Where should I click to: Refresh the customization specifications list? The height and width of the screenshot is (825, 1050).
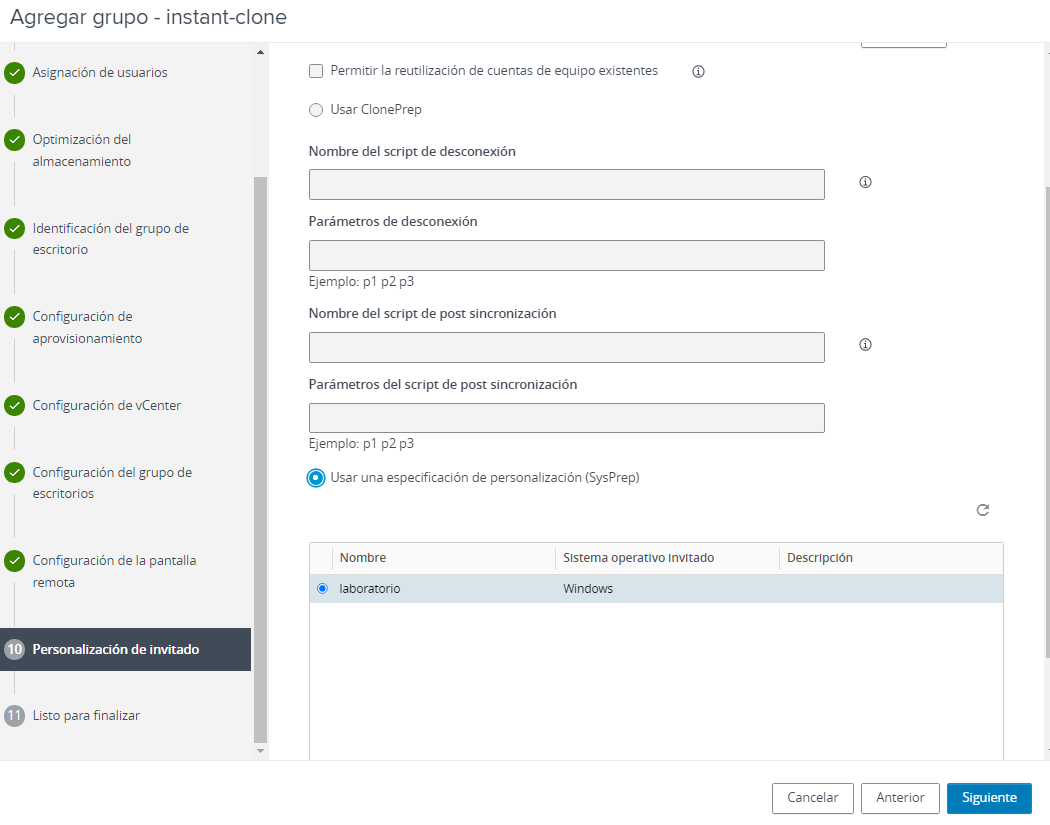(x=983, y=510)
